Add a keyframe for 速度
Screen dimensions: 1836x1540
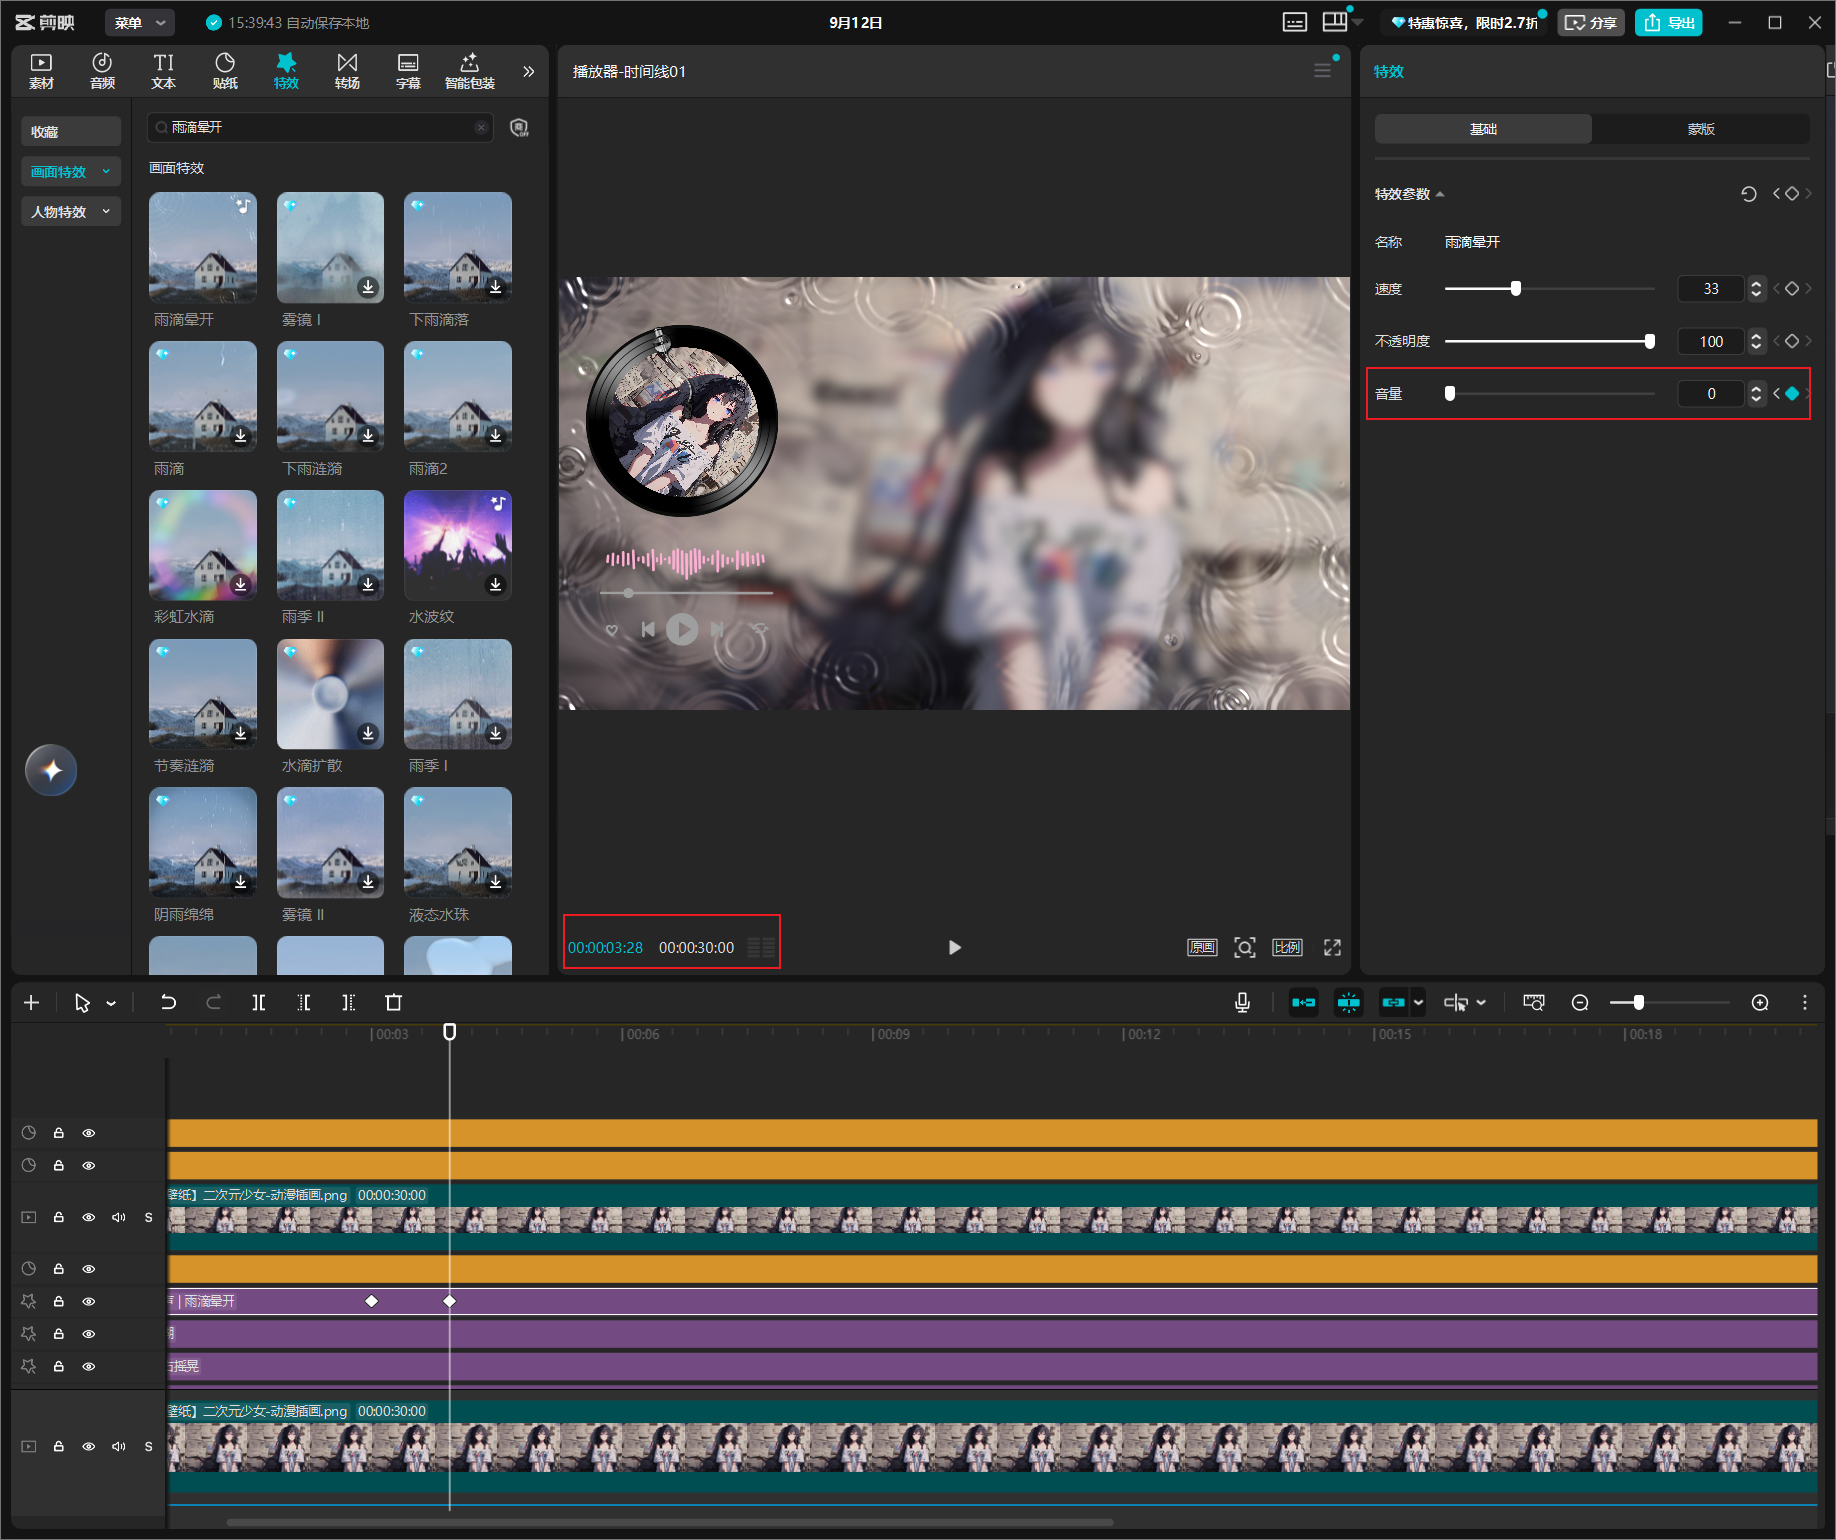point(1792,289)
